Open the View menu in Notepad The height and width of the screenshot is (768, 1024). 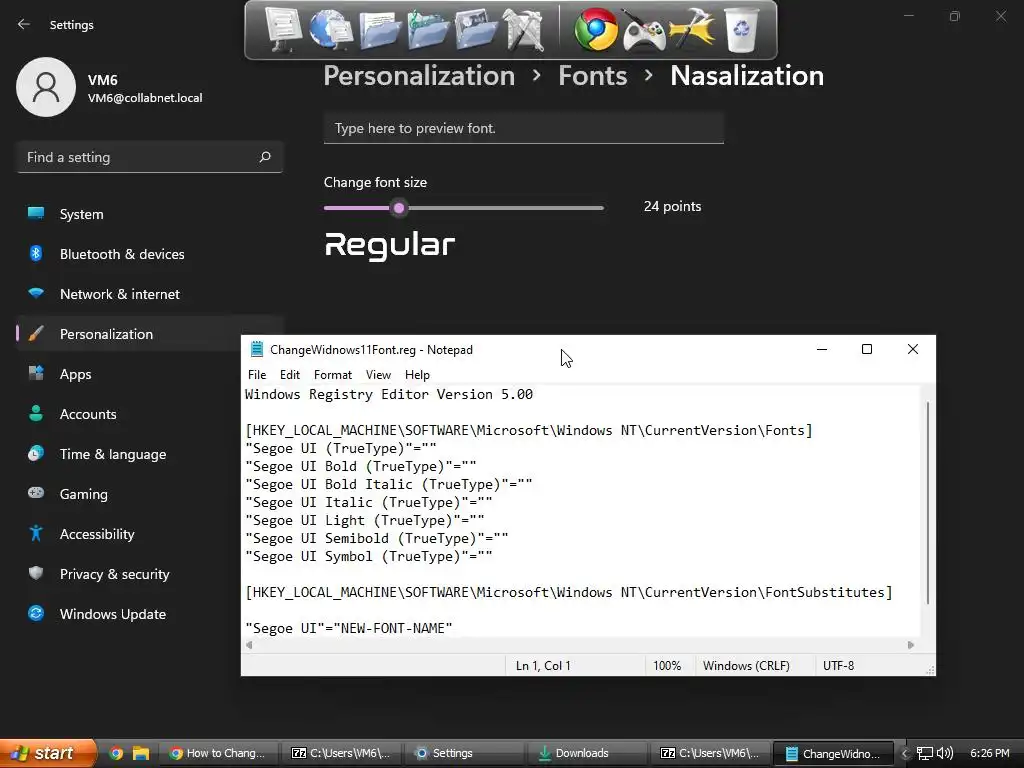(x=378, y=375)
